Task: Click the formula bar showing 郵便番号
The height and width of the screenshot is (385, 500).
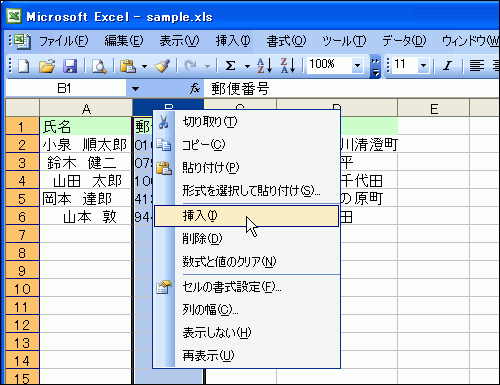Action: 352,89
